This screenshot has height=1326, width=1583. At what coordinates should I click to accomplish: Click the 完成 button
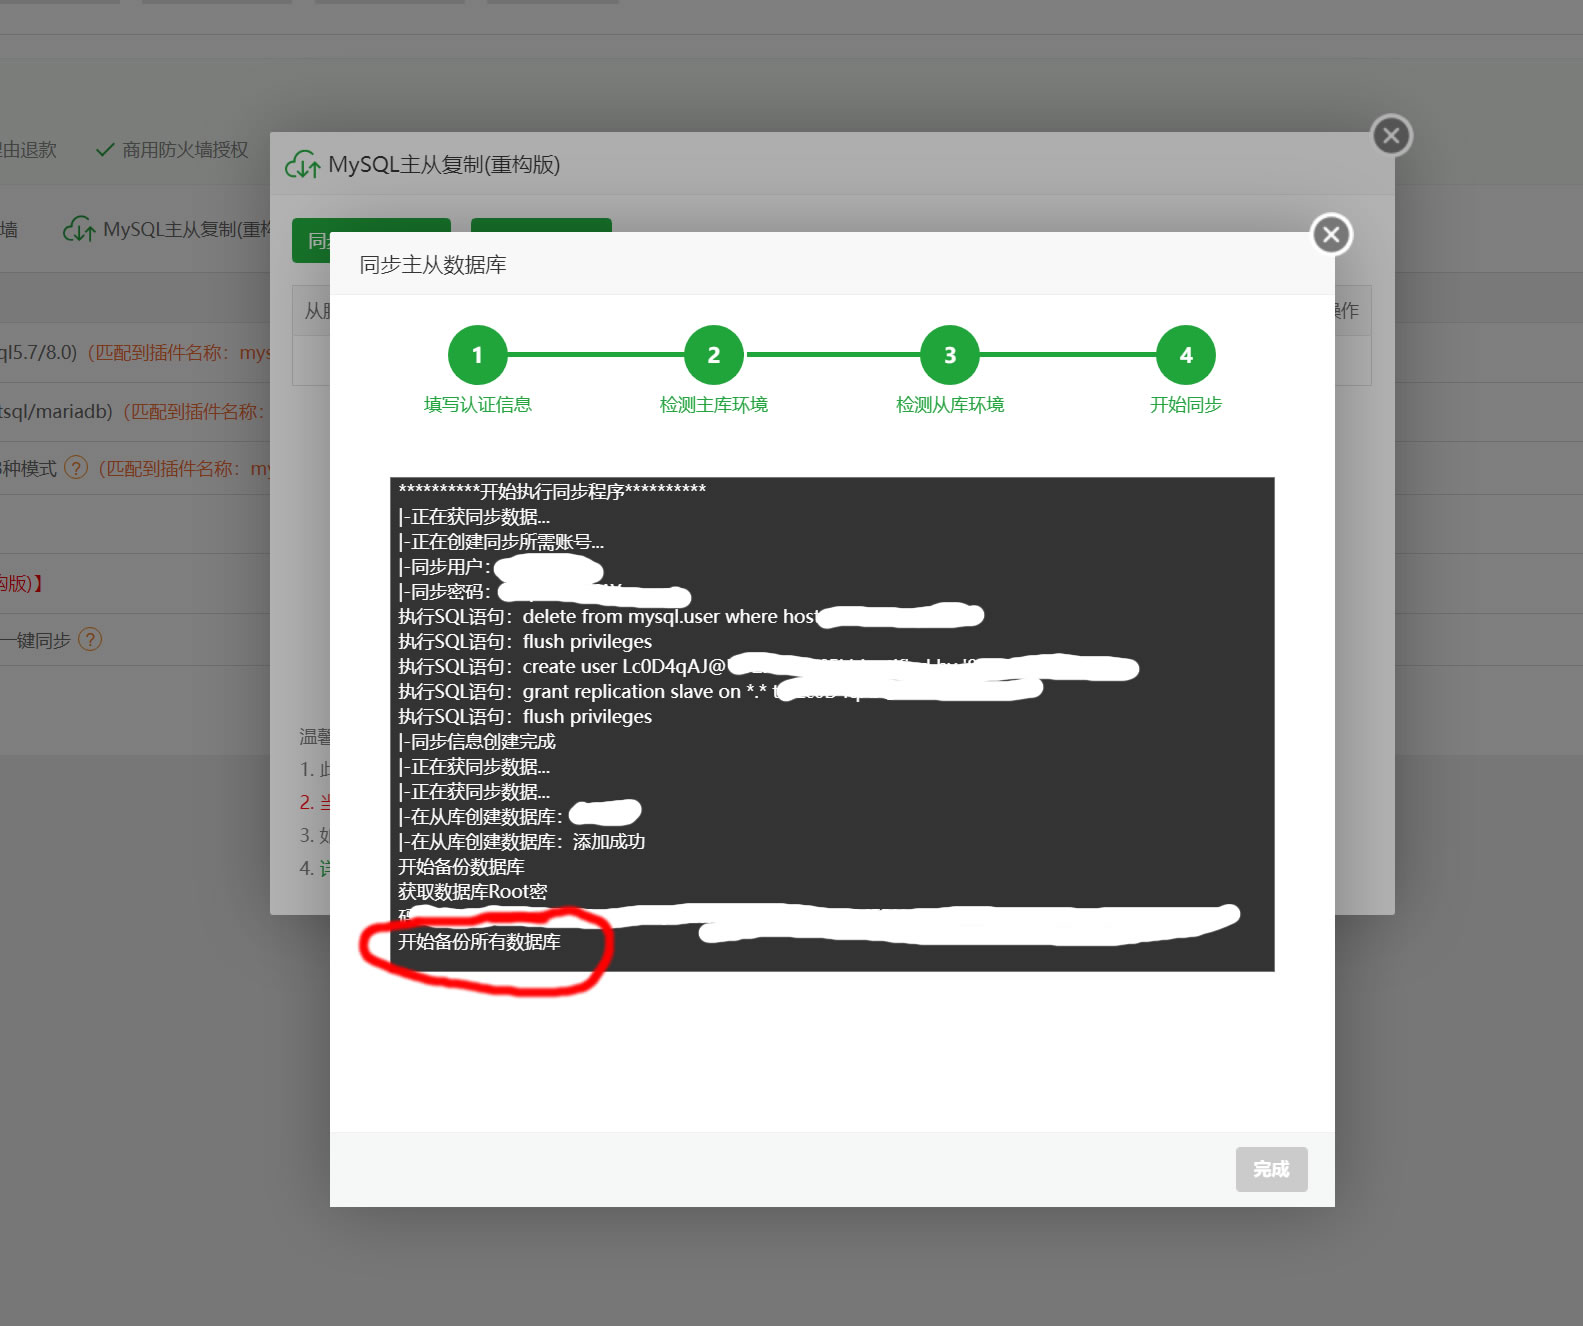(1271, 1169)
